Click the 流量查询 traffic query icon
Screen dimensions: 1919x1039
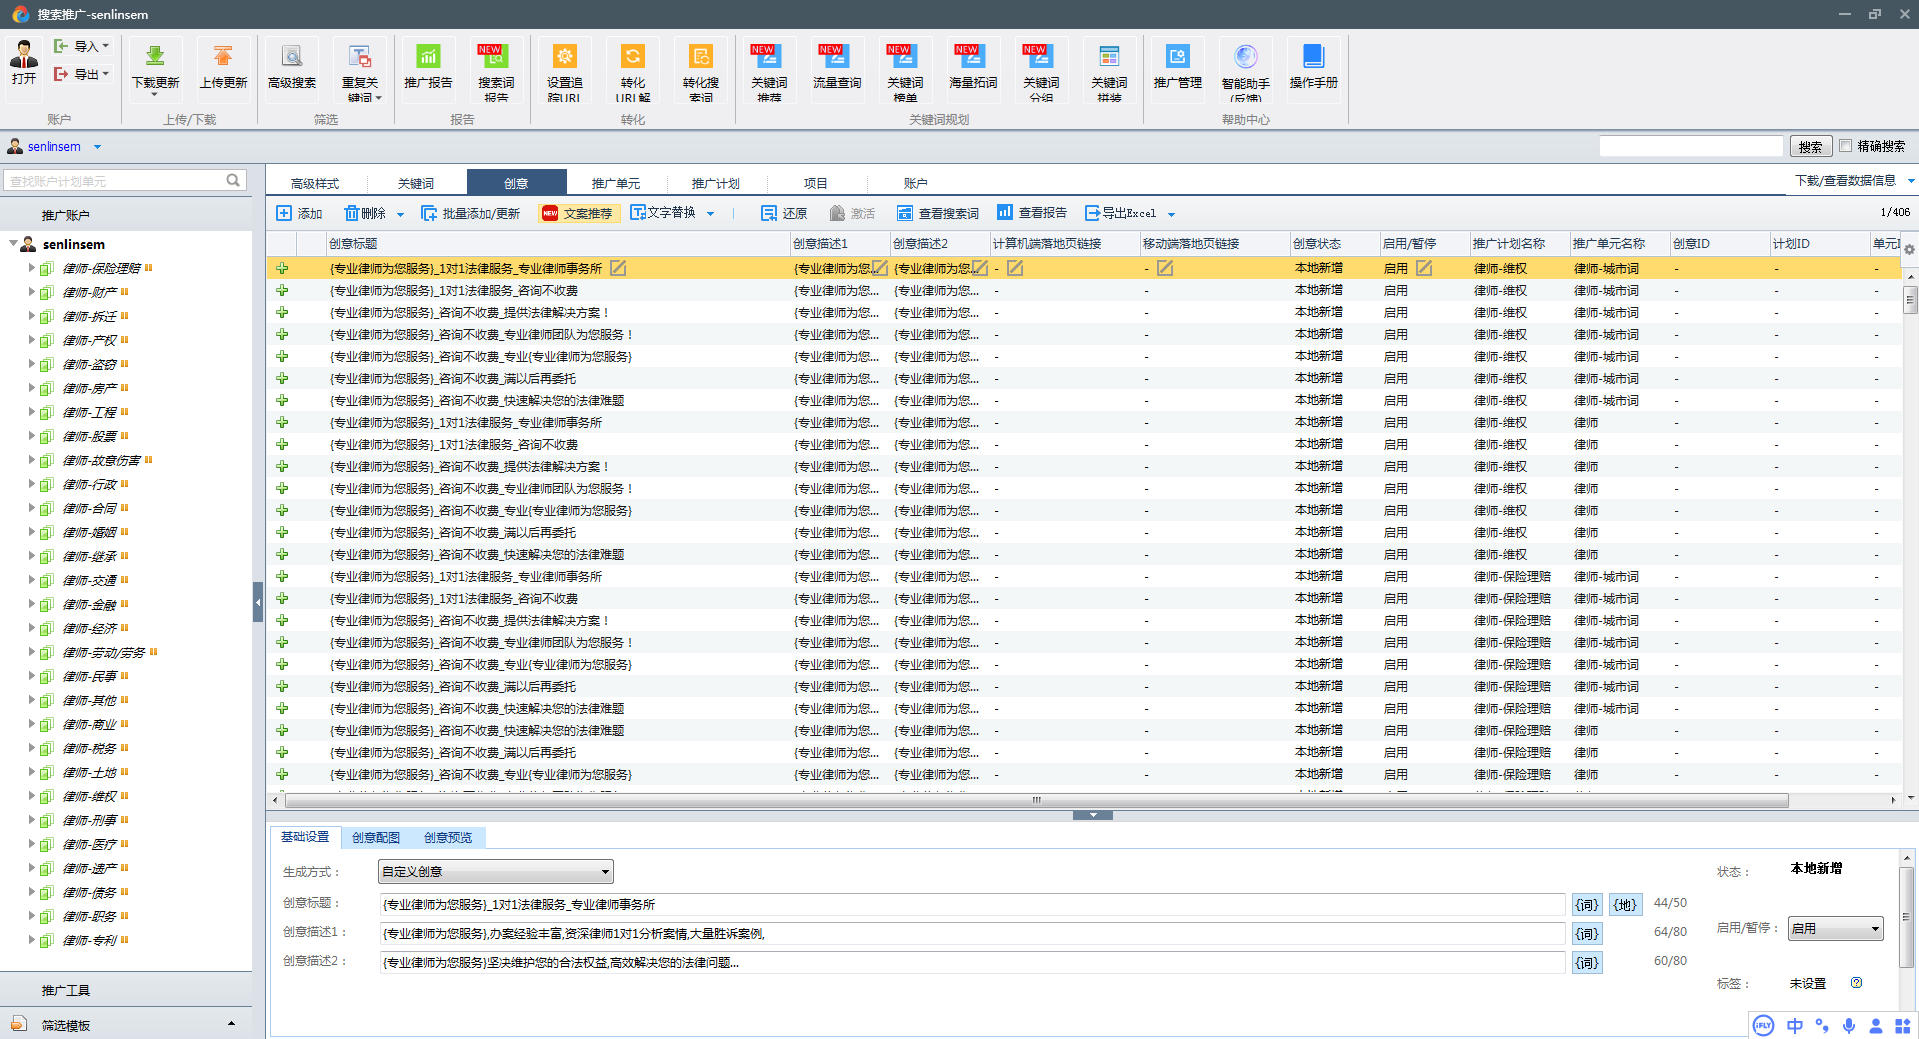(x=836, y=57)
